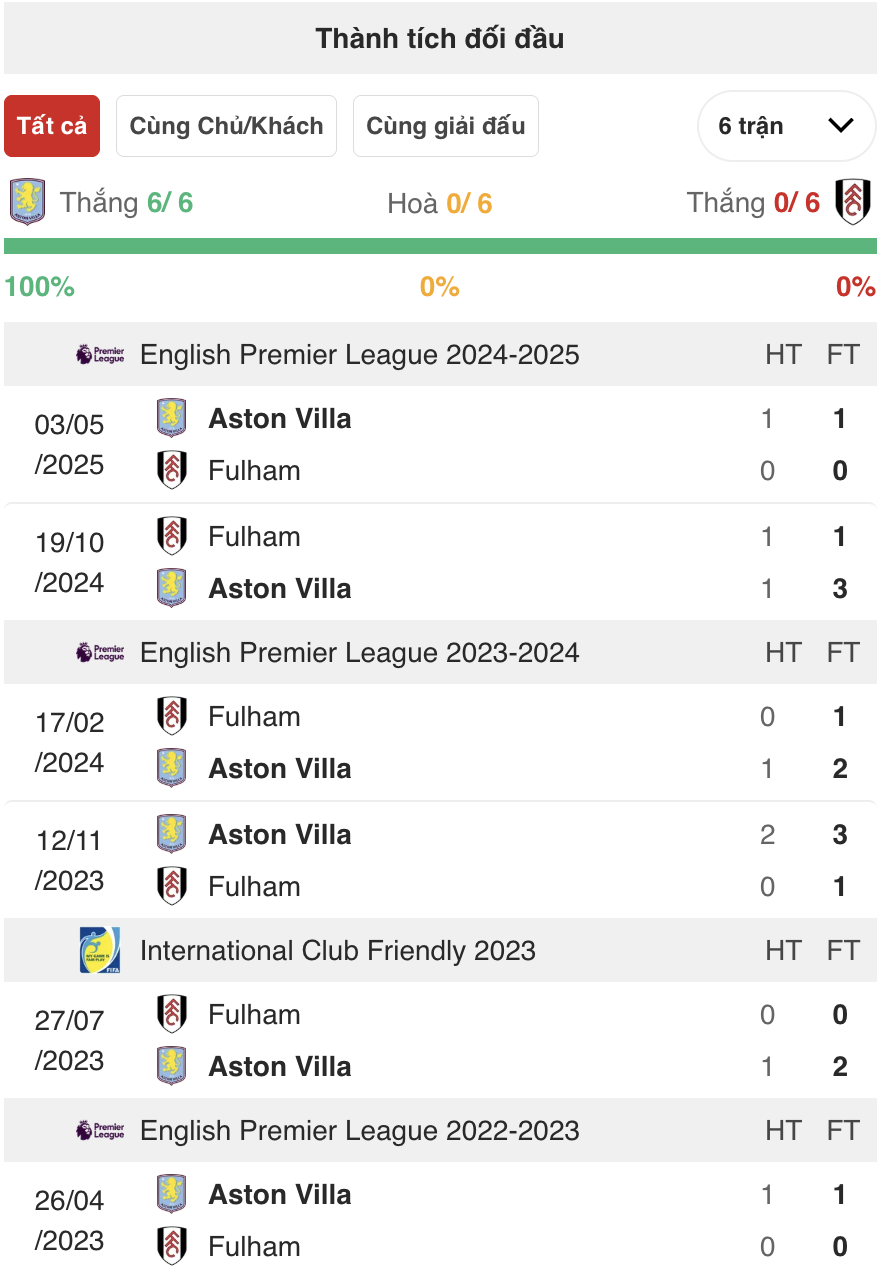882x1284 pixels.
Task: Click Aston Villa crest beside "Thắng 6/ 6"
Action: (27, 203)
